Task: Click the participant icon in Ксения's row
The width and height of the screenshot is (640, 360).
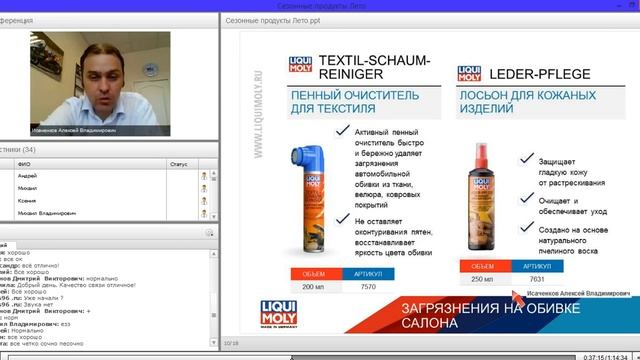Action: 204,201
